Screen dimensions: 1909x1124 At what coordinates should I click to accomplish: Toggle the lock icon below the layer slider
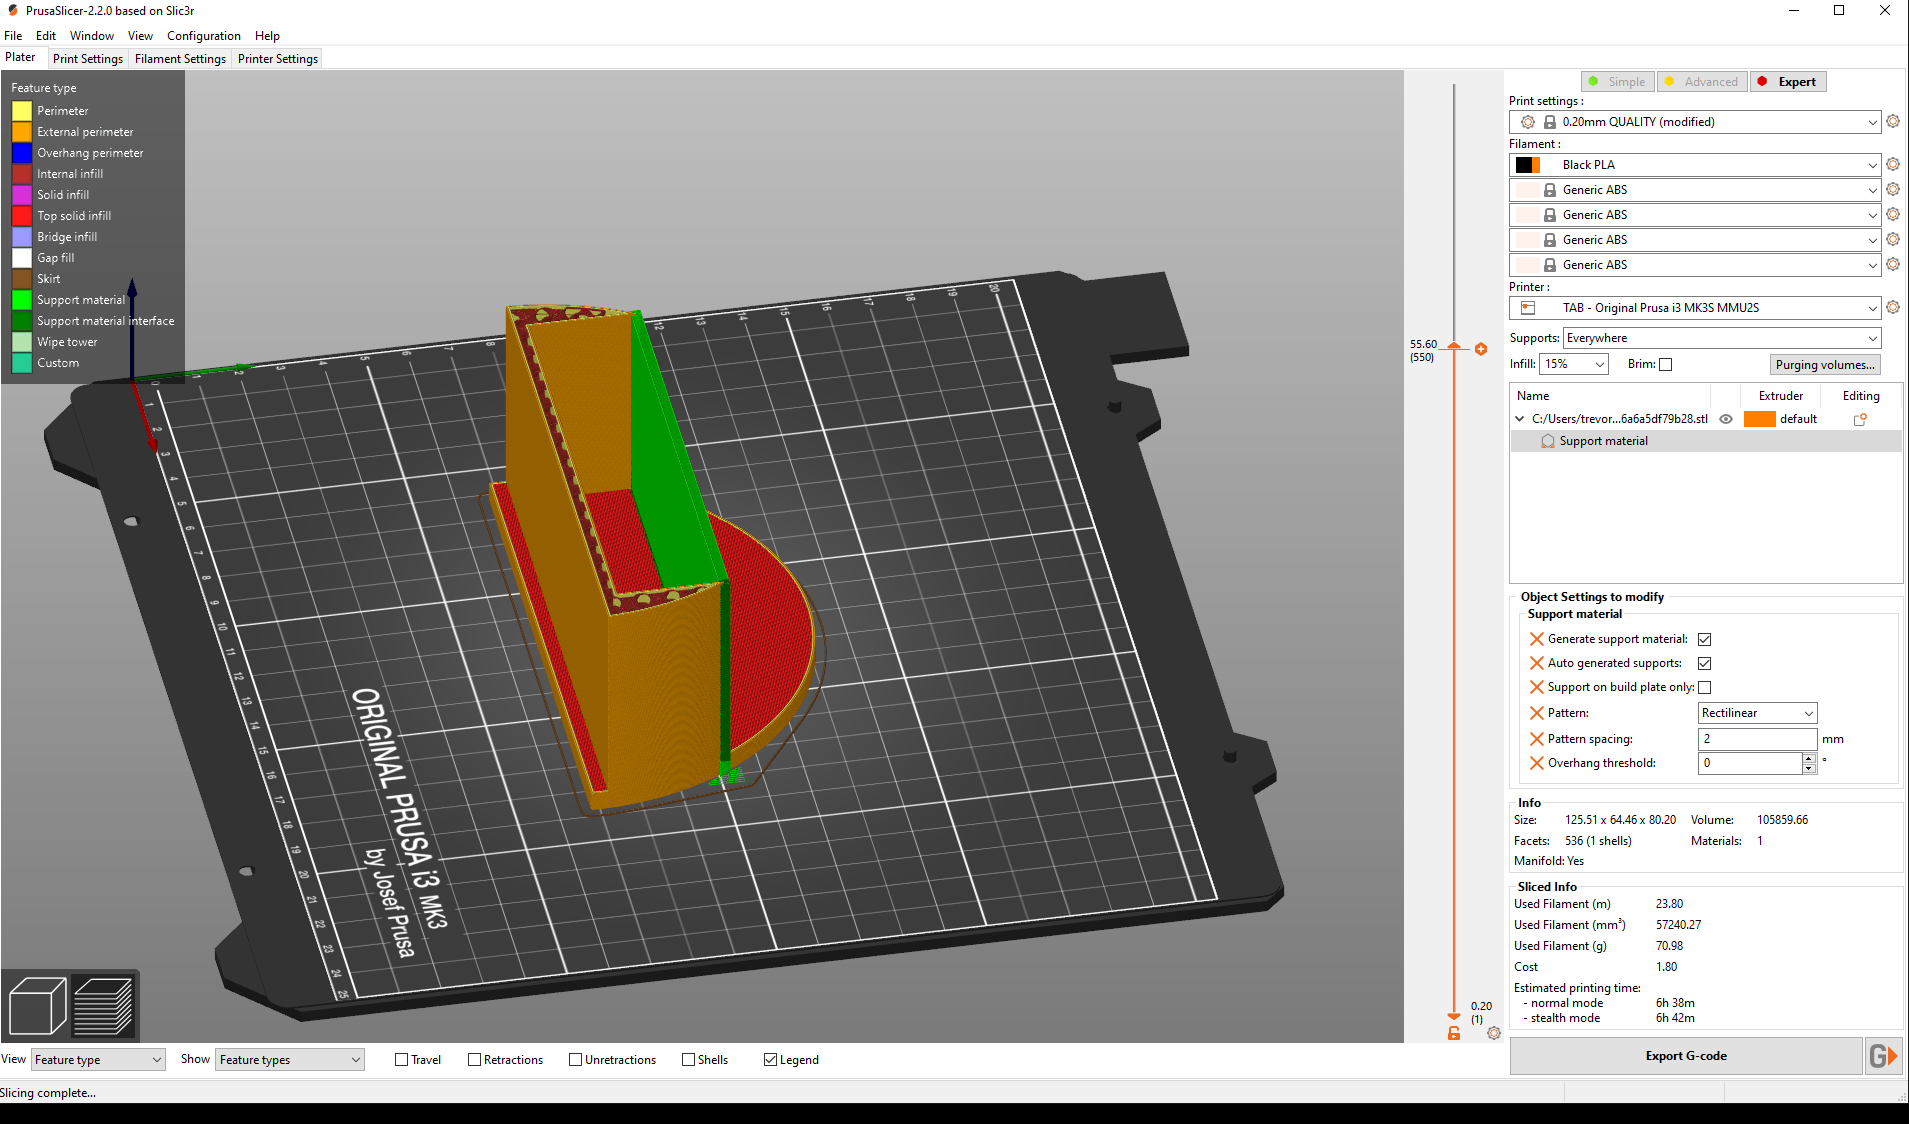1454,1033
